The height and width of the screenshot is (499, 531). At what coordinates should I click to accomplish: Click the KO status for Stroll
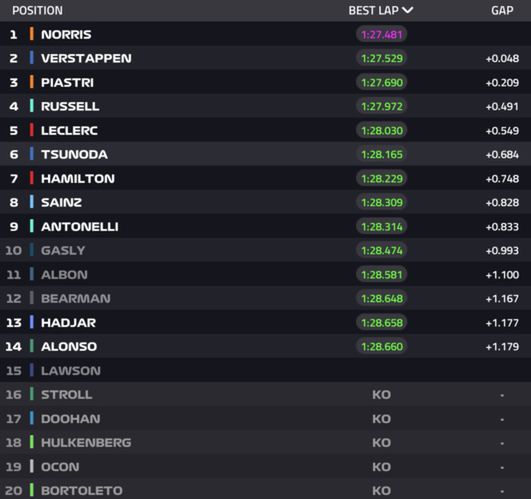click(x=382, y=395)
